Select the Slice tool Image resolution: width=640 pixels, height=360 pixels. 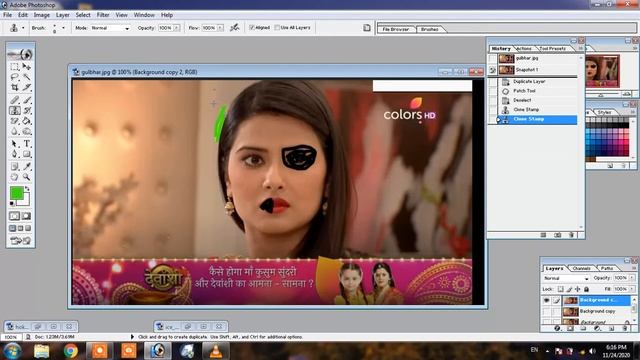(x=27, y=87)
